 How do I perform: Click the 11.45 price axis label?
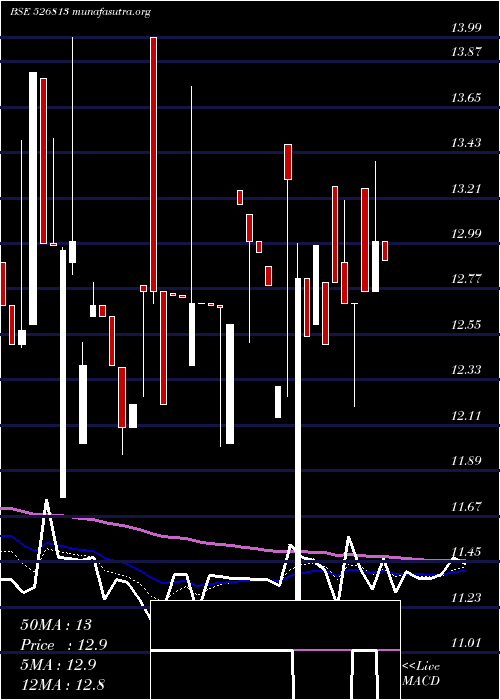pos(466,552)
